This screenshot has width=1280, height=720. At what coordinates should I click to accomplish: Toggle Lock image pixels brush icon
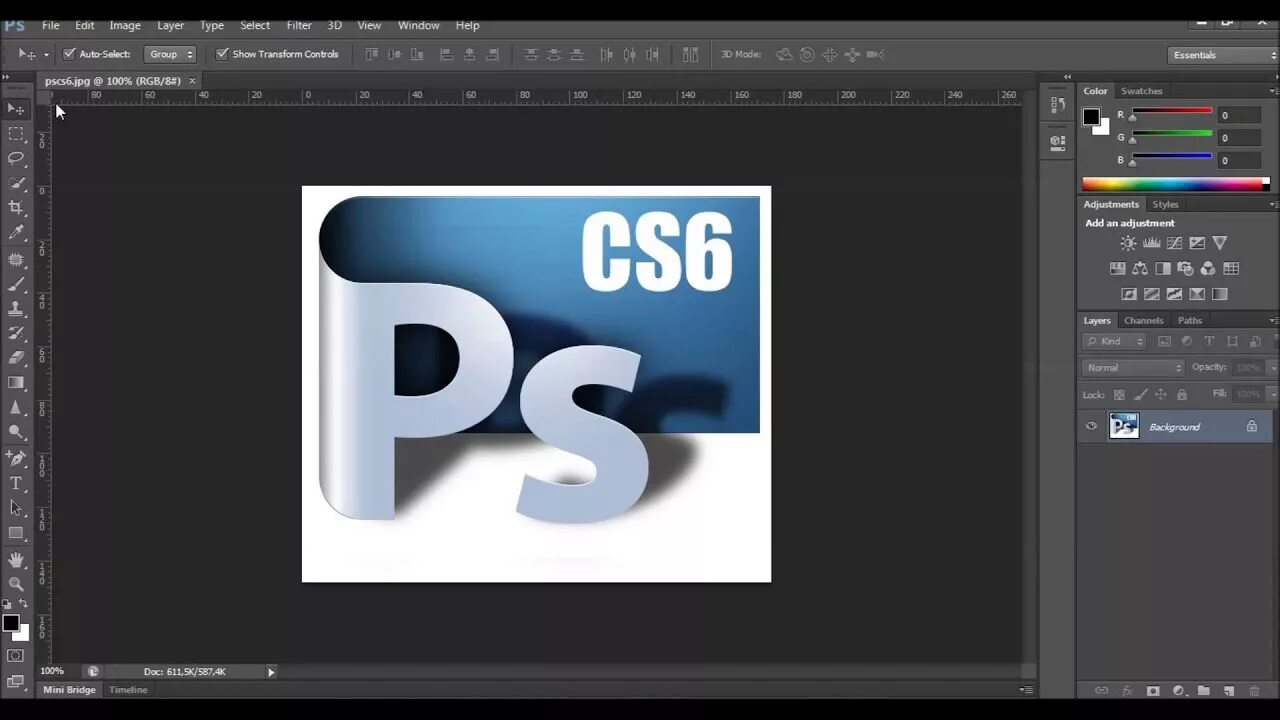1140,395
